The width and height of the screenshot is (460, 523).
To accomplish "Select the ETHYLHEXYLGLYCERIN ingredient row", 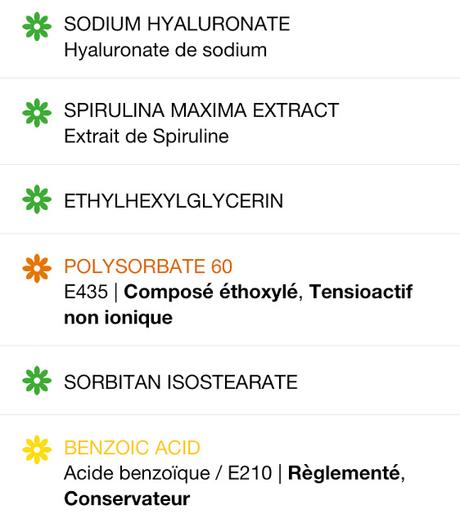I will 230,200.
